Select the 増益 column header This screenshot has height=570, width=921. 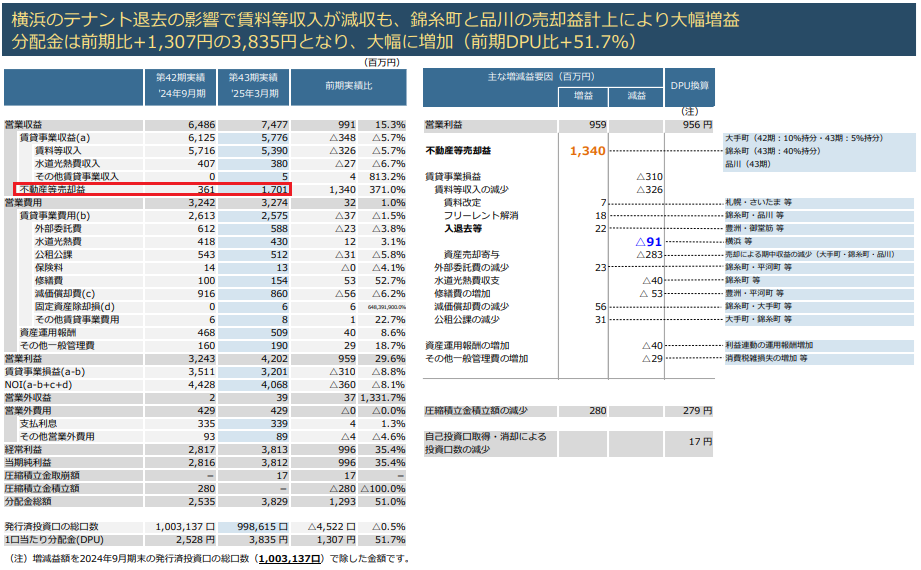click(583, 95)
